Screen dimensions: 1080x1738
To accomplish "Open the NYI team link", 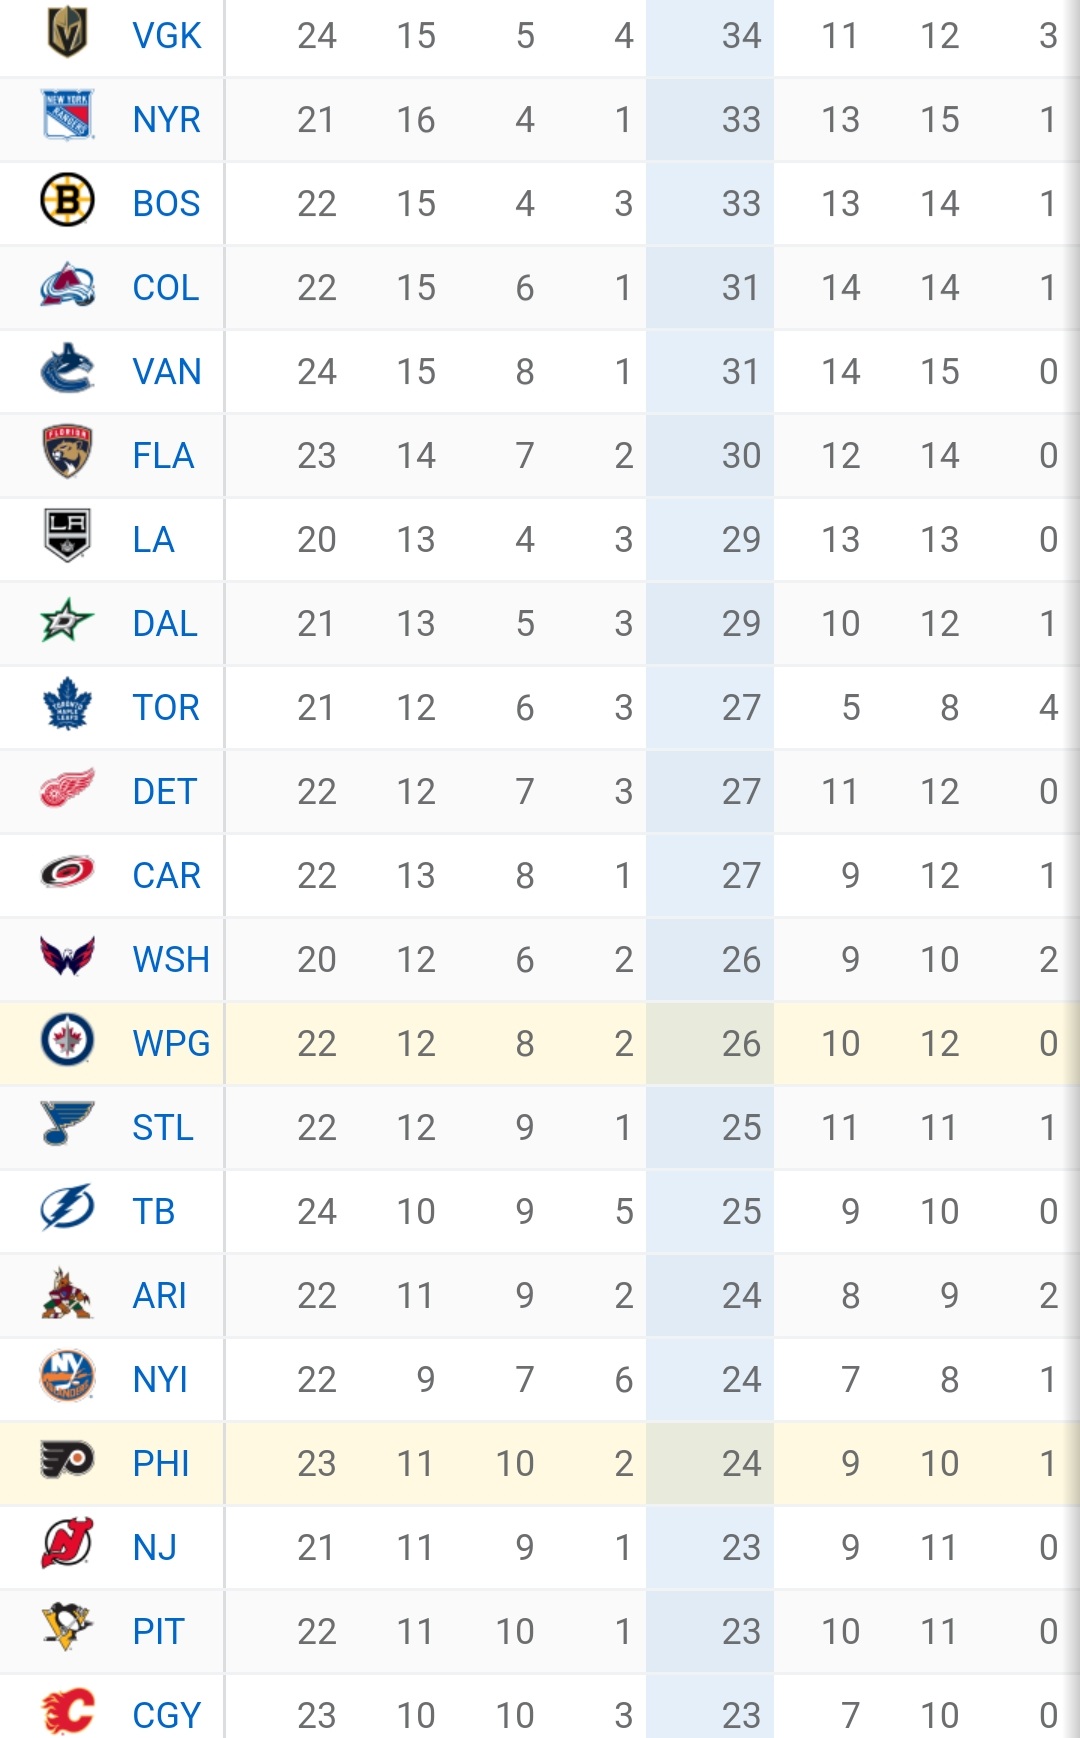I will pos(160,1380).
